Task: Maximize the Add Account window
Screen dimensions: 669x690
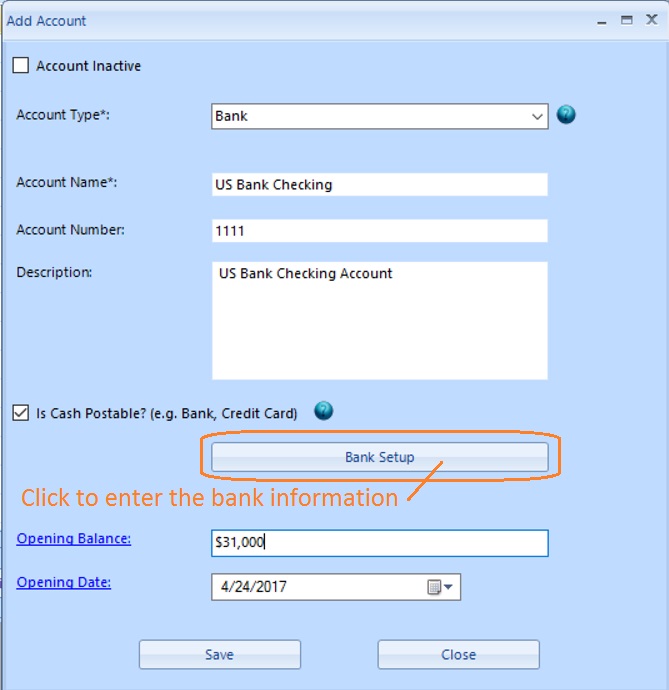Action: tap(627, 20)
